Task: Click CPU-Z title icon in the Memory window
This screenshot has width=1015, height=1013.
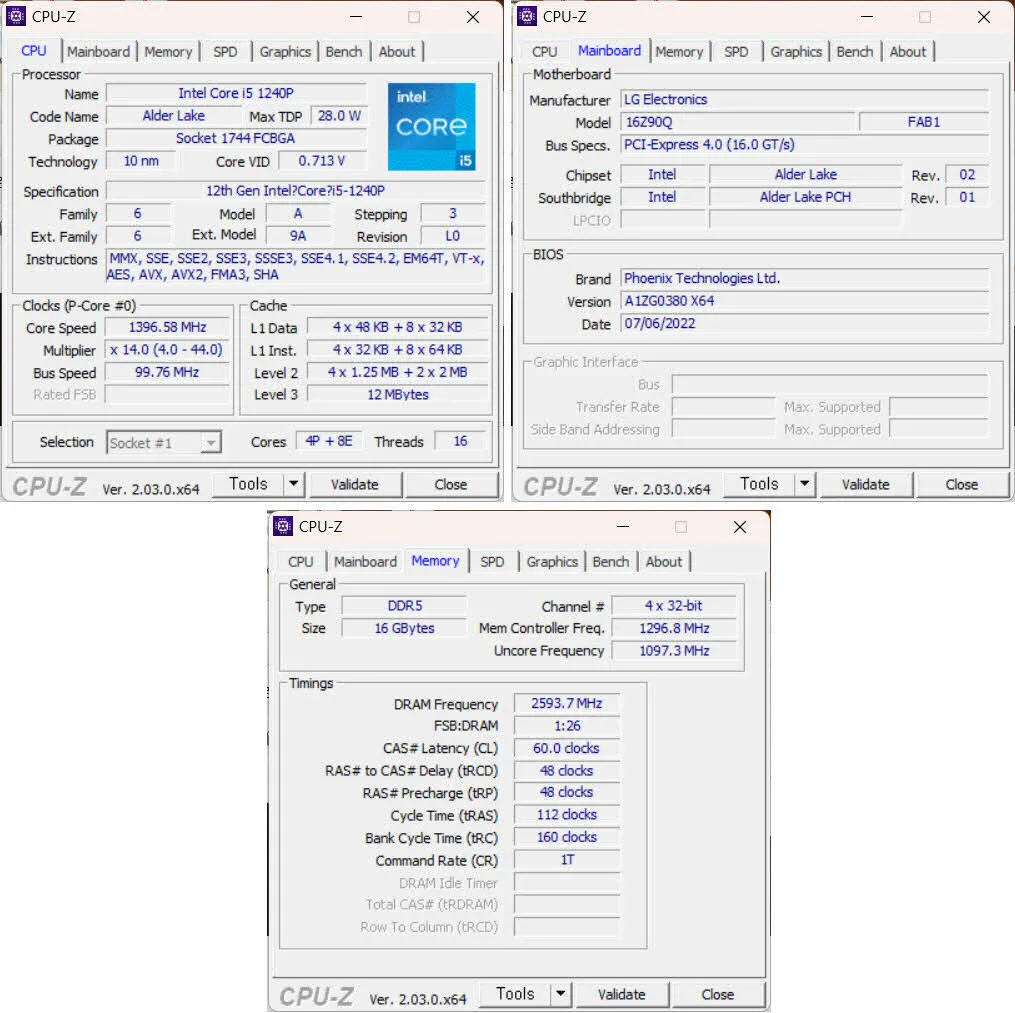Action: tap(283, 526)
